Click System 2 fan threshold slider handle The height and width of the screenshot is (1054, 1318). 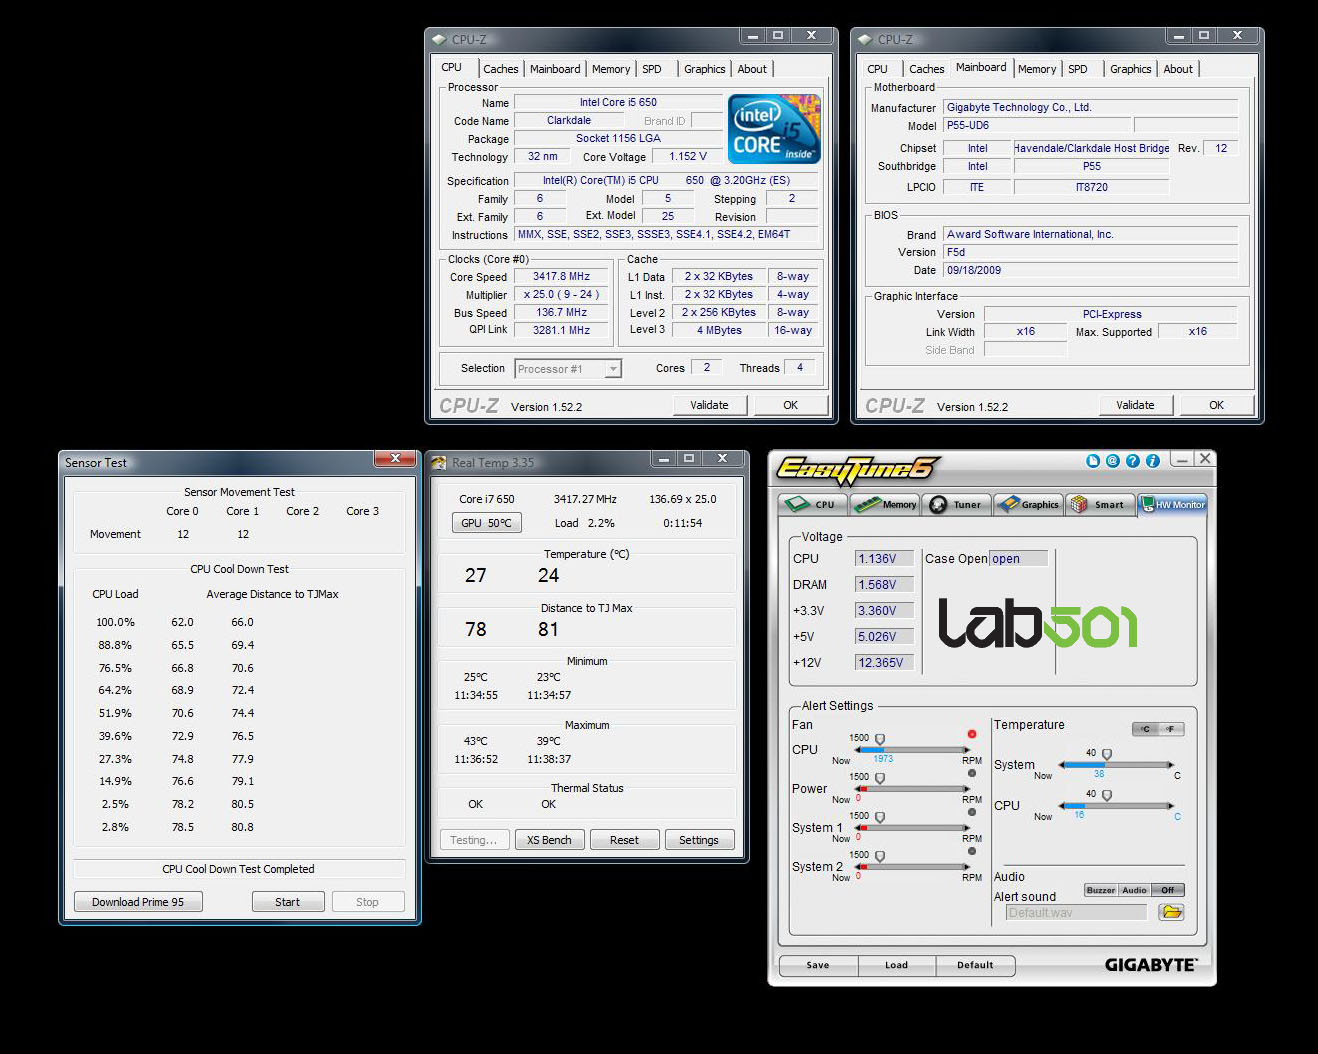point(880,857)
